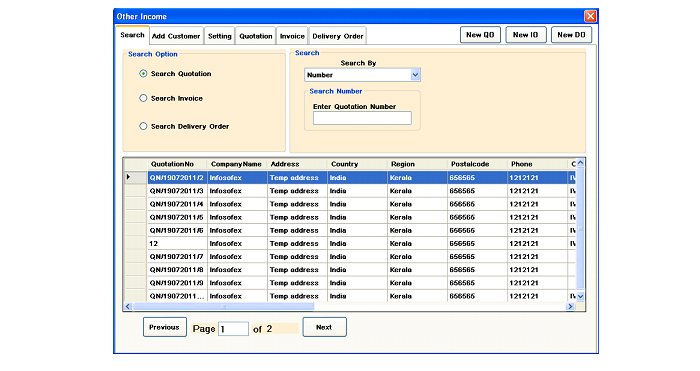Select the QN/19072011/5 row
The image size is (700, 371).
(350, 217)
